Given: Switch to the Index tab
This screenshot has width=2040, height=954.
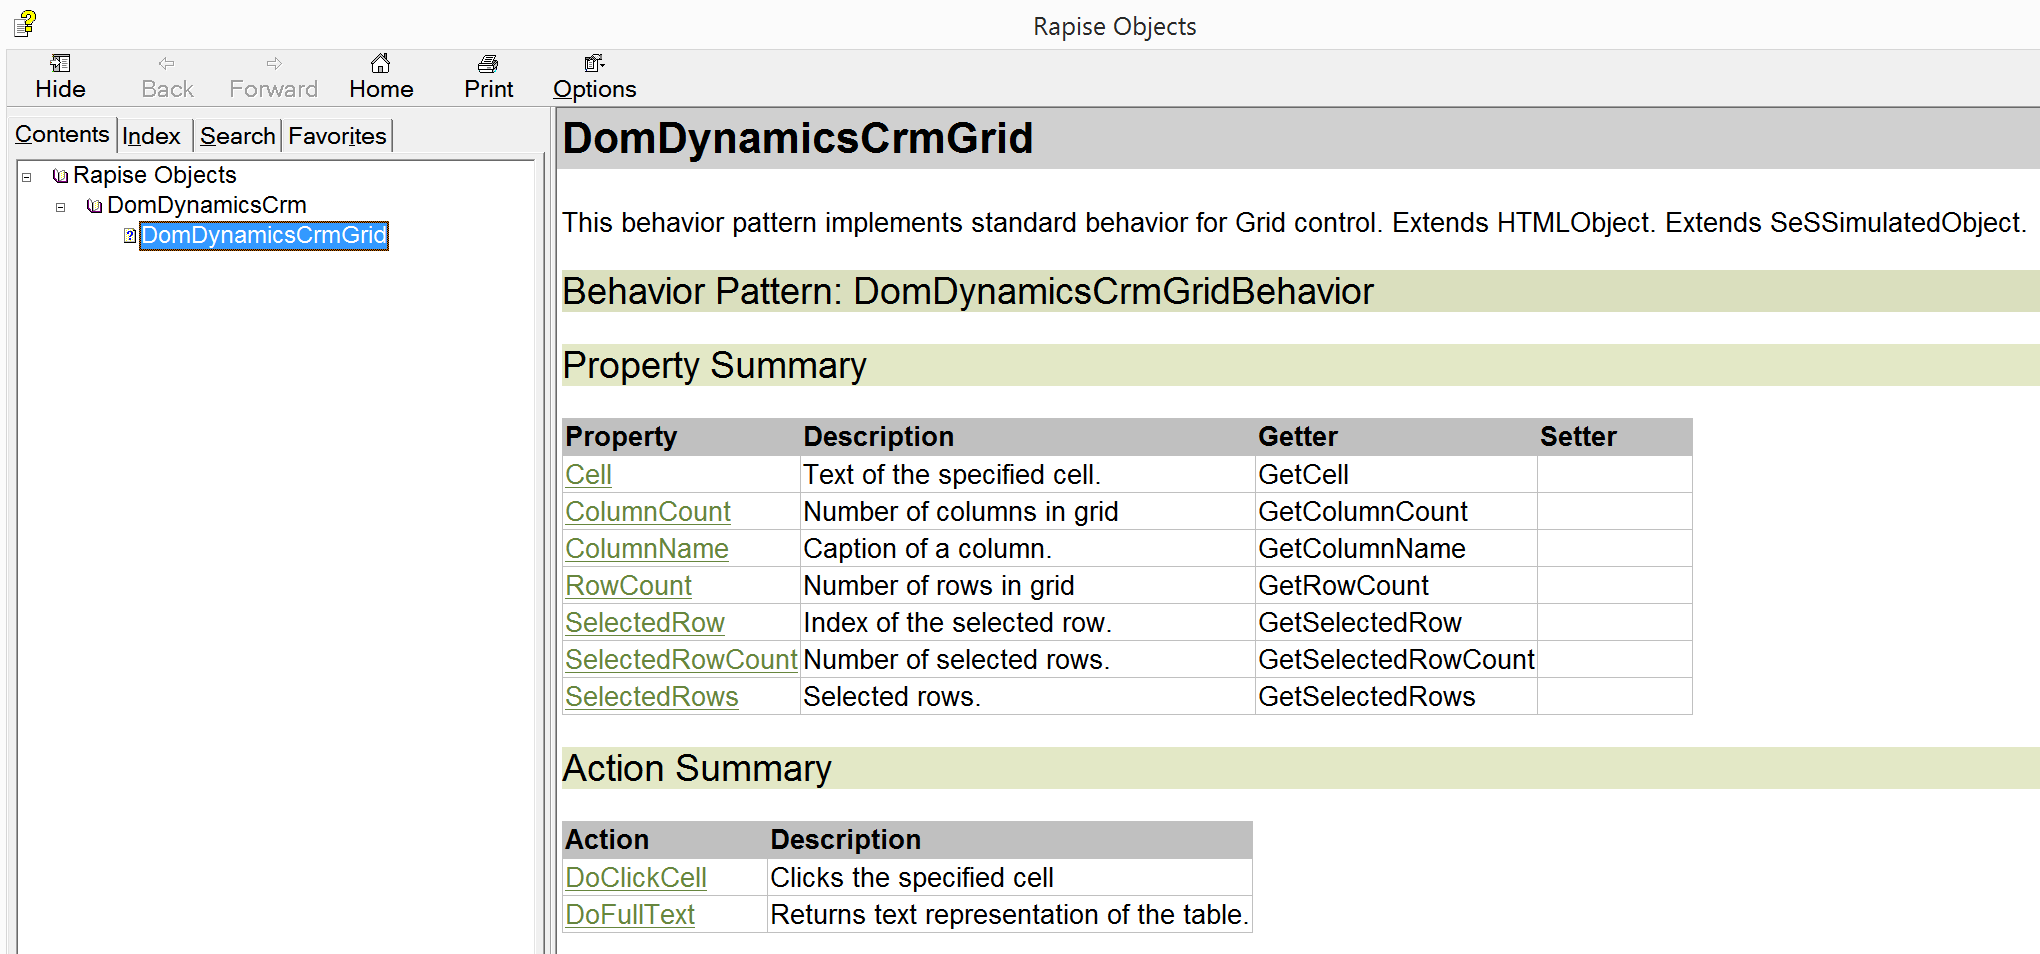Looking at the screenshot, I should coord(151,136).
